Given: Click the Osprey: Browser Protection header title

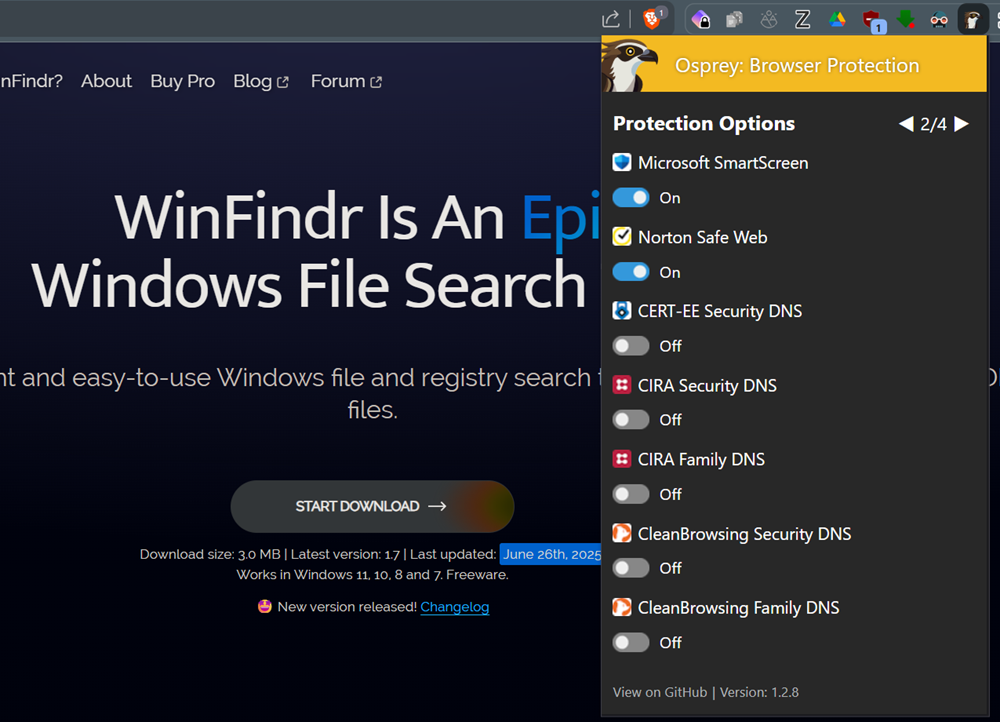Looking at the screenshot, I should pyautogui.click(x=797, y=65).
